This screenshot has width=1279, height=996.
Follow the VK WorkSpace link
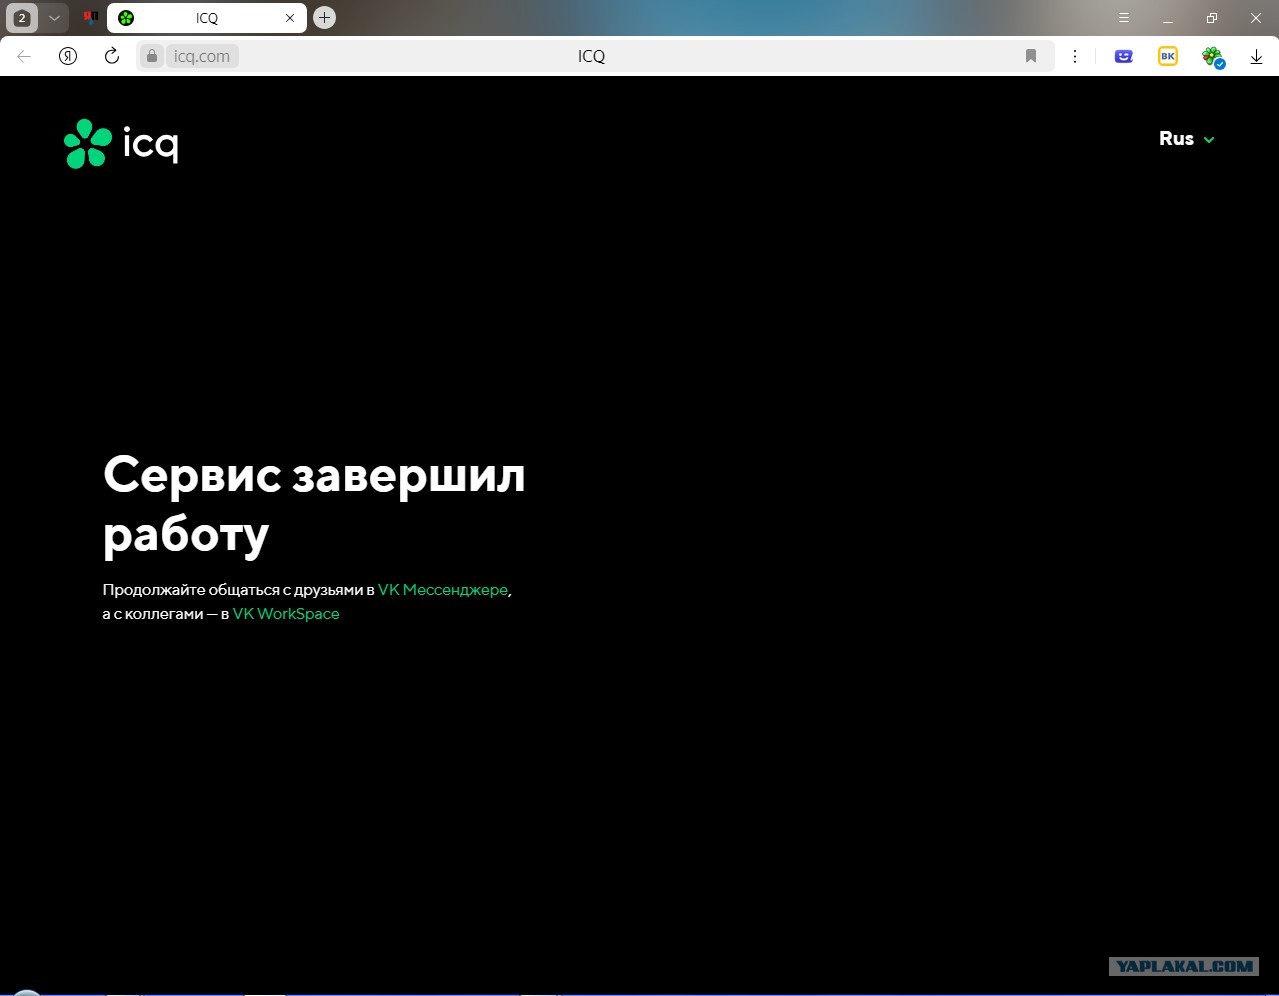tap(286, 614)
